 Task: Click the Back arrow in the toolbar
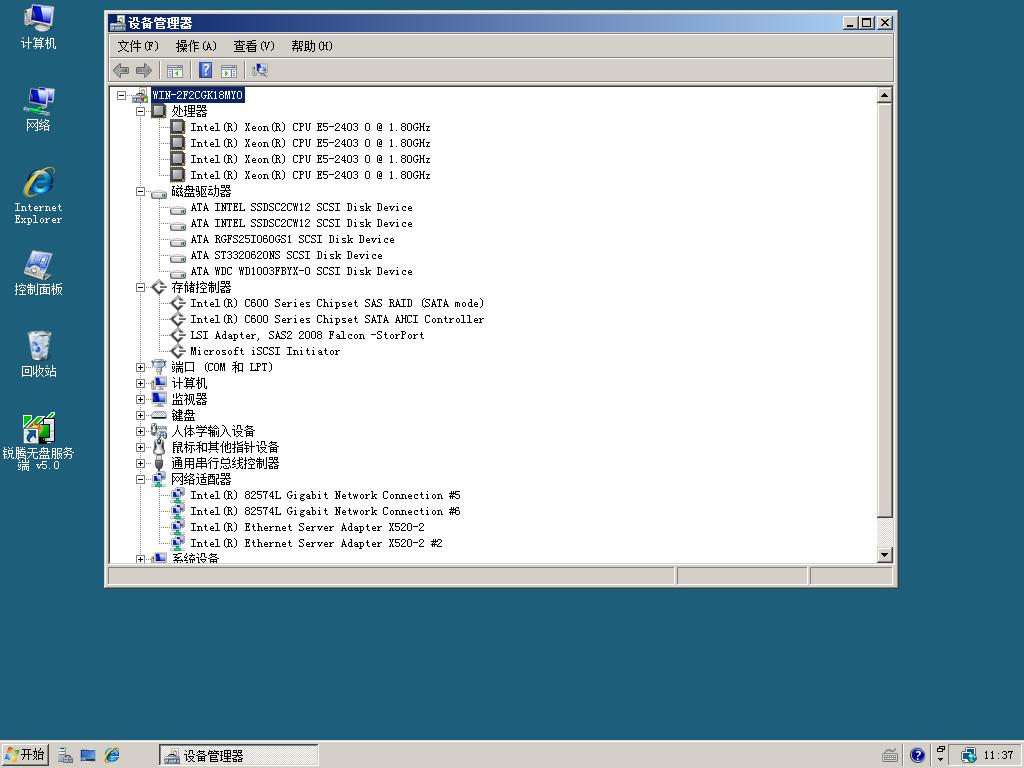(x=121, y=71)
